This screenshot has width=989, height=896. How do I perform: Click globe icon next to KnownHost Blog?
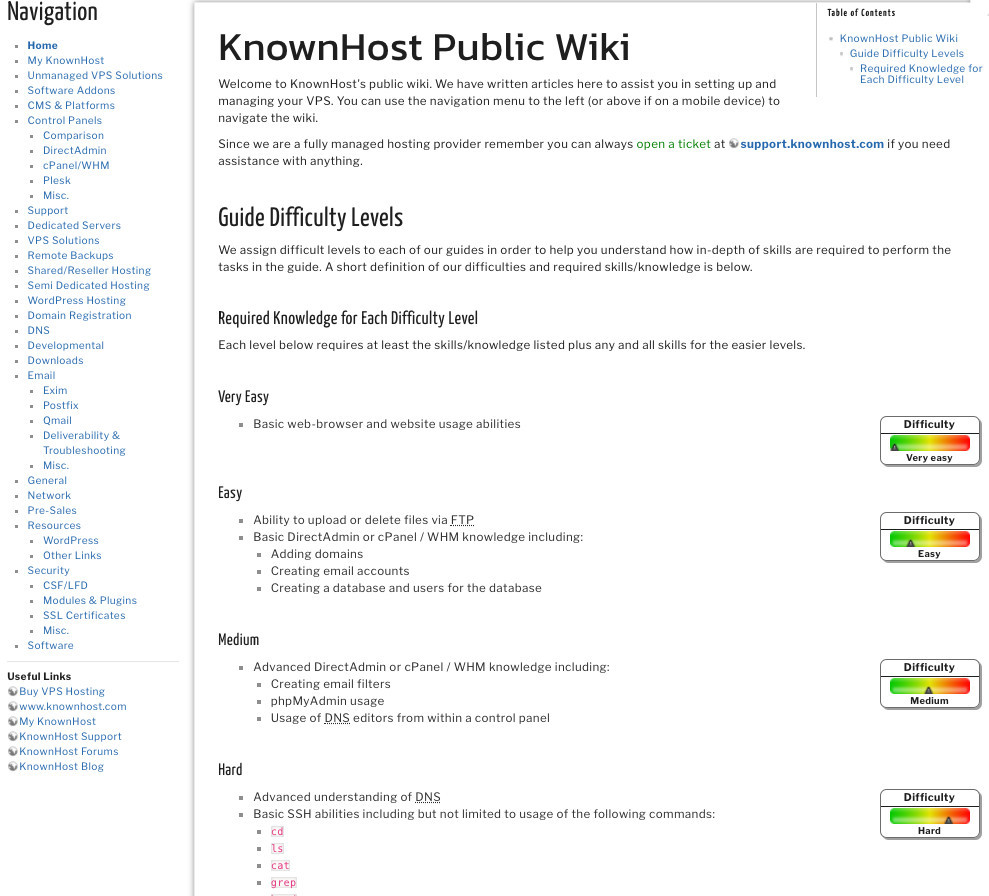(13, 767)
